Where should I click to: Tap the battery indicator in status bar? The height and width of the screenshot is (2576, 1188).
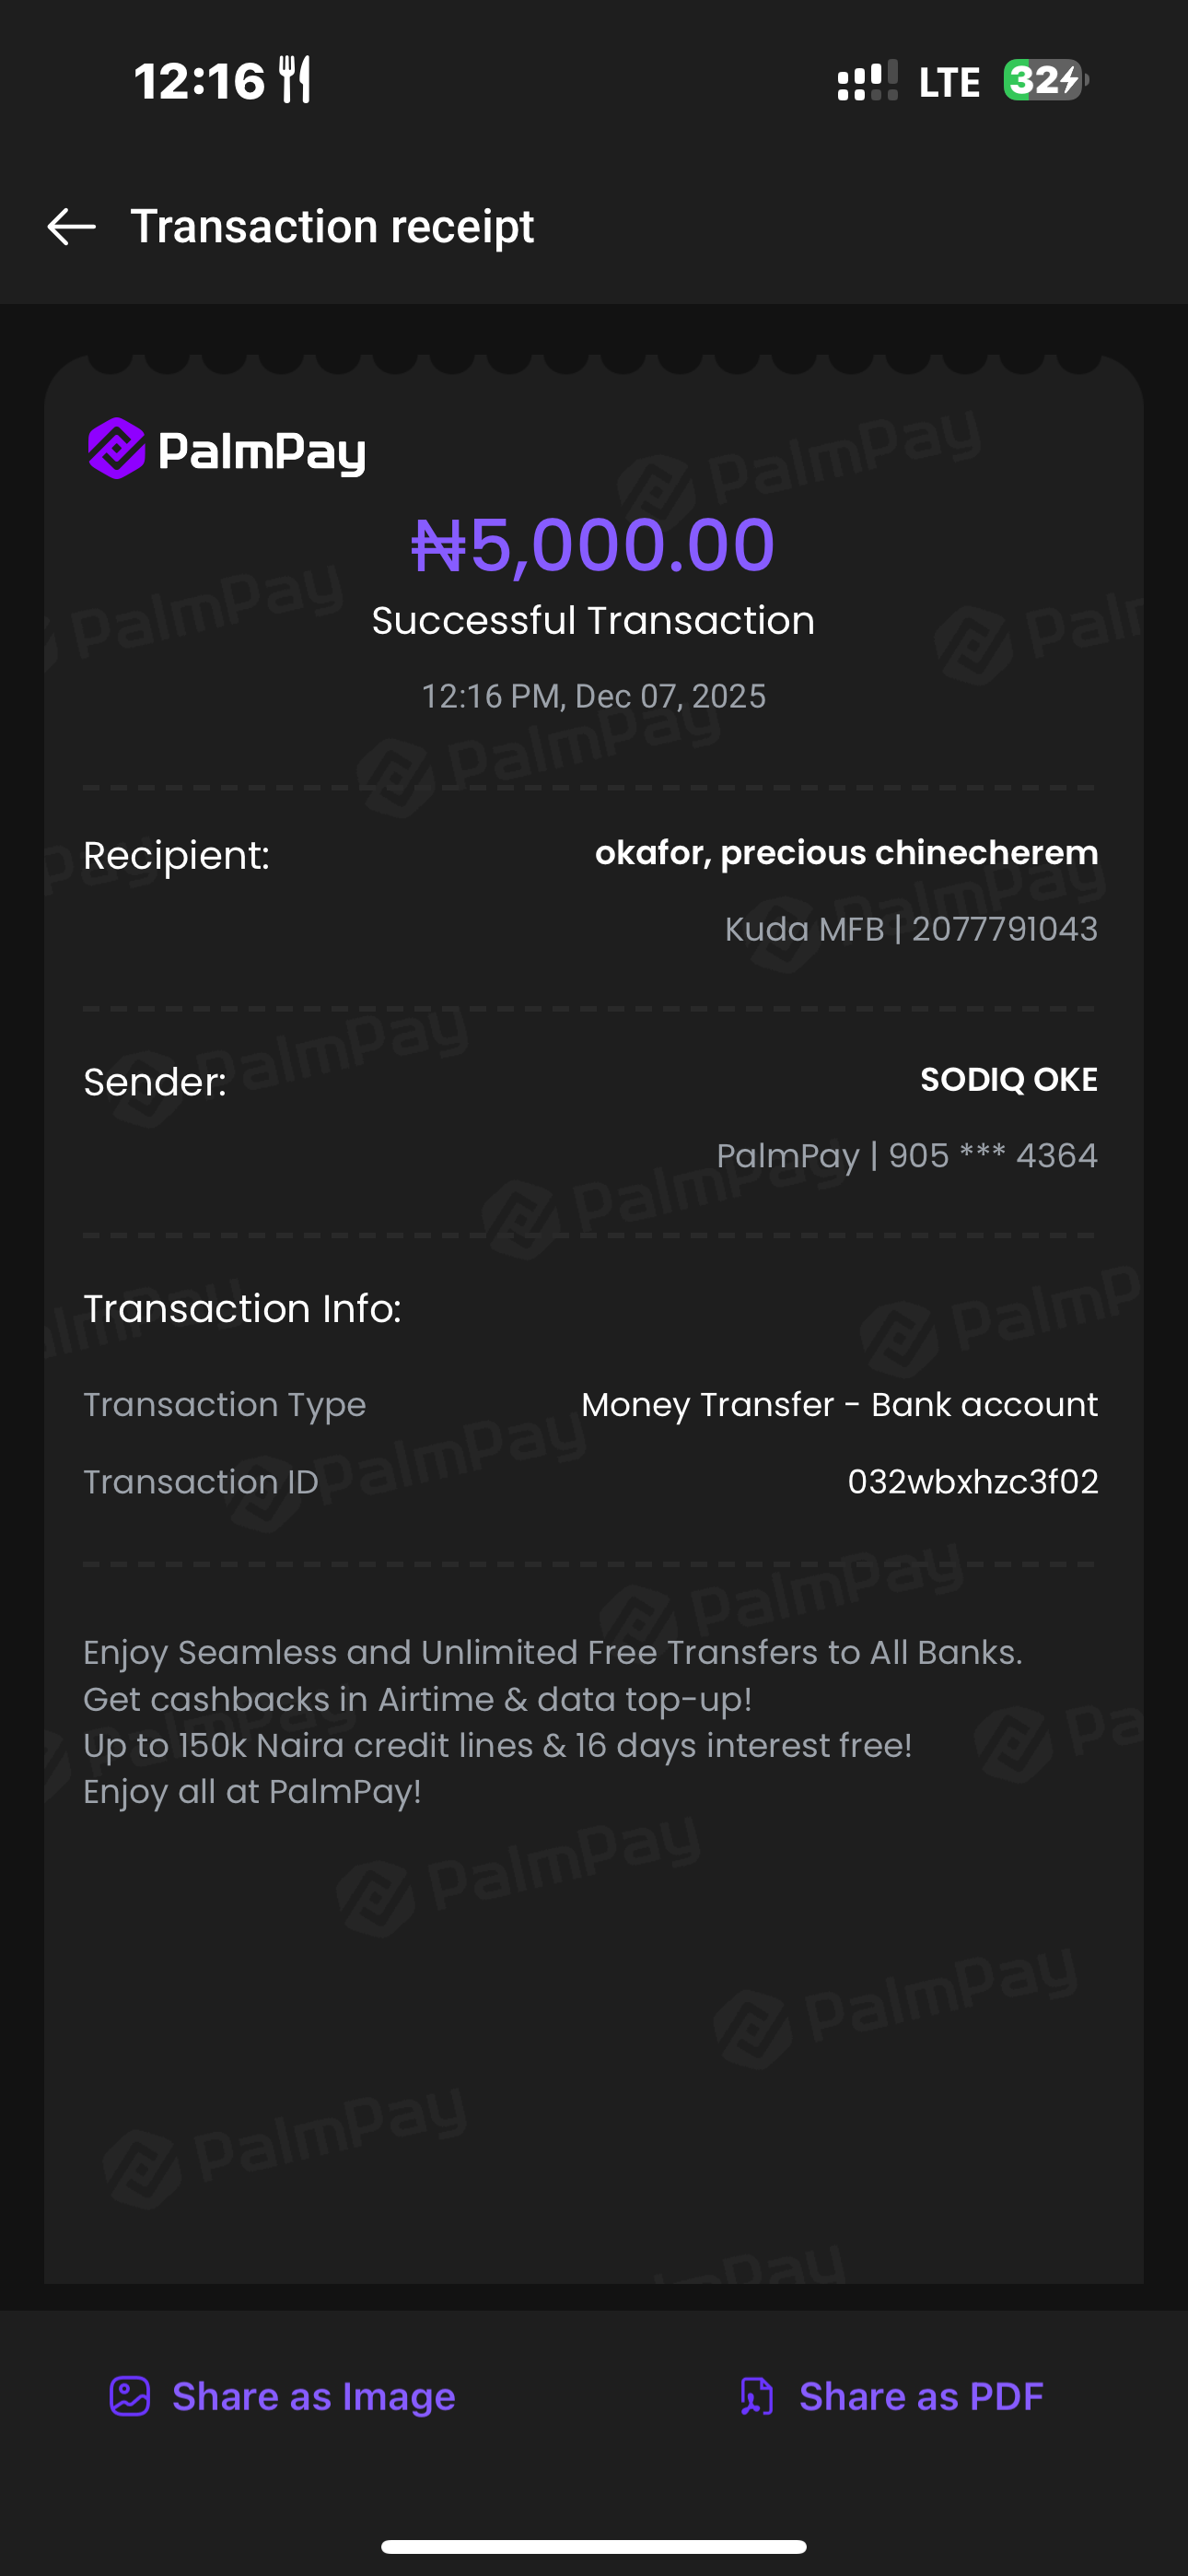[1045, 80]
